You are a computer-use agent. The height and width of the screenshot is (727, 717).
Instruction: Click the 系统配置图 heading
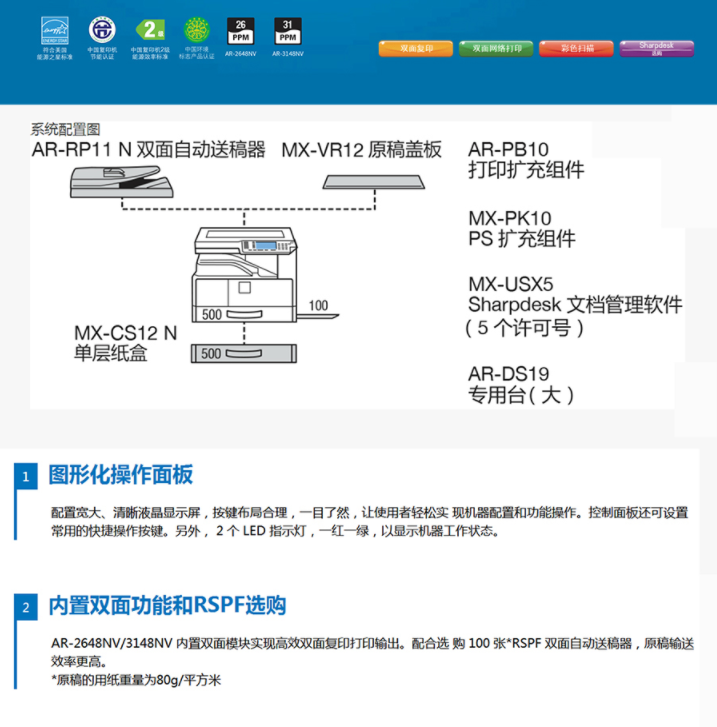65,129
